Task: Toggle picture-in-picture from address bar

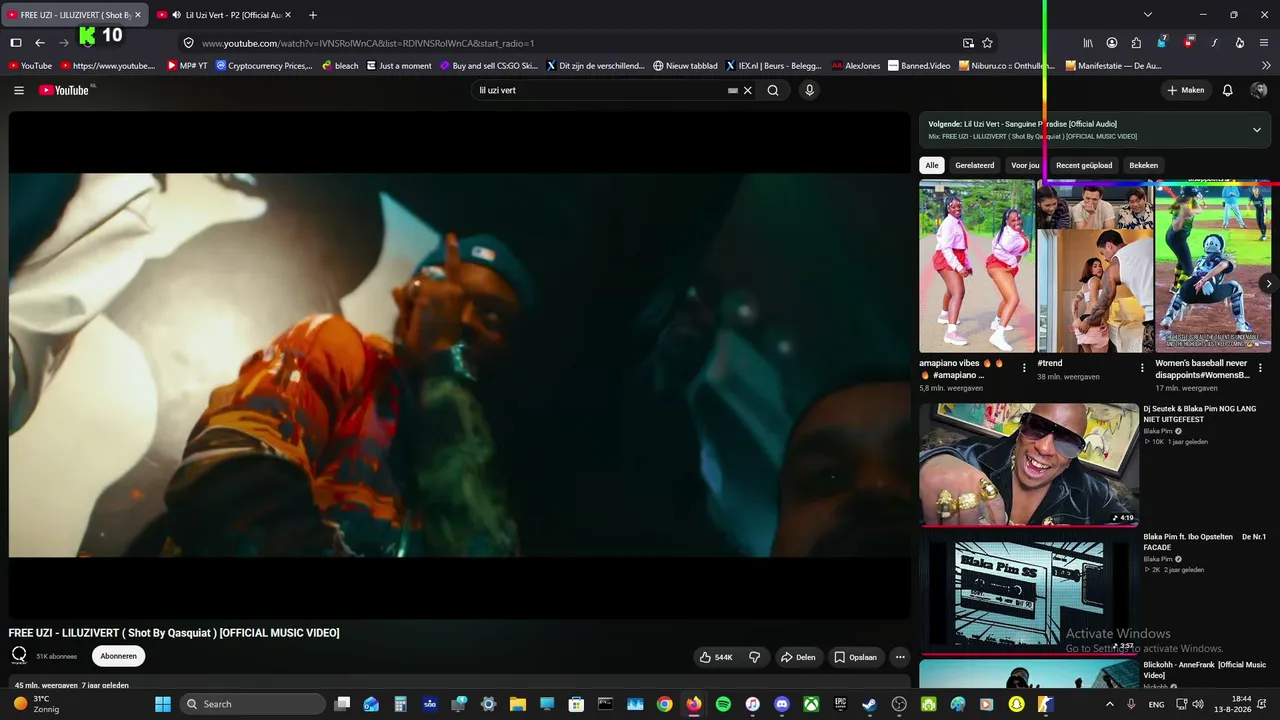Action: click(968, 43)
